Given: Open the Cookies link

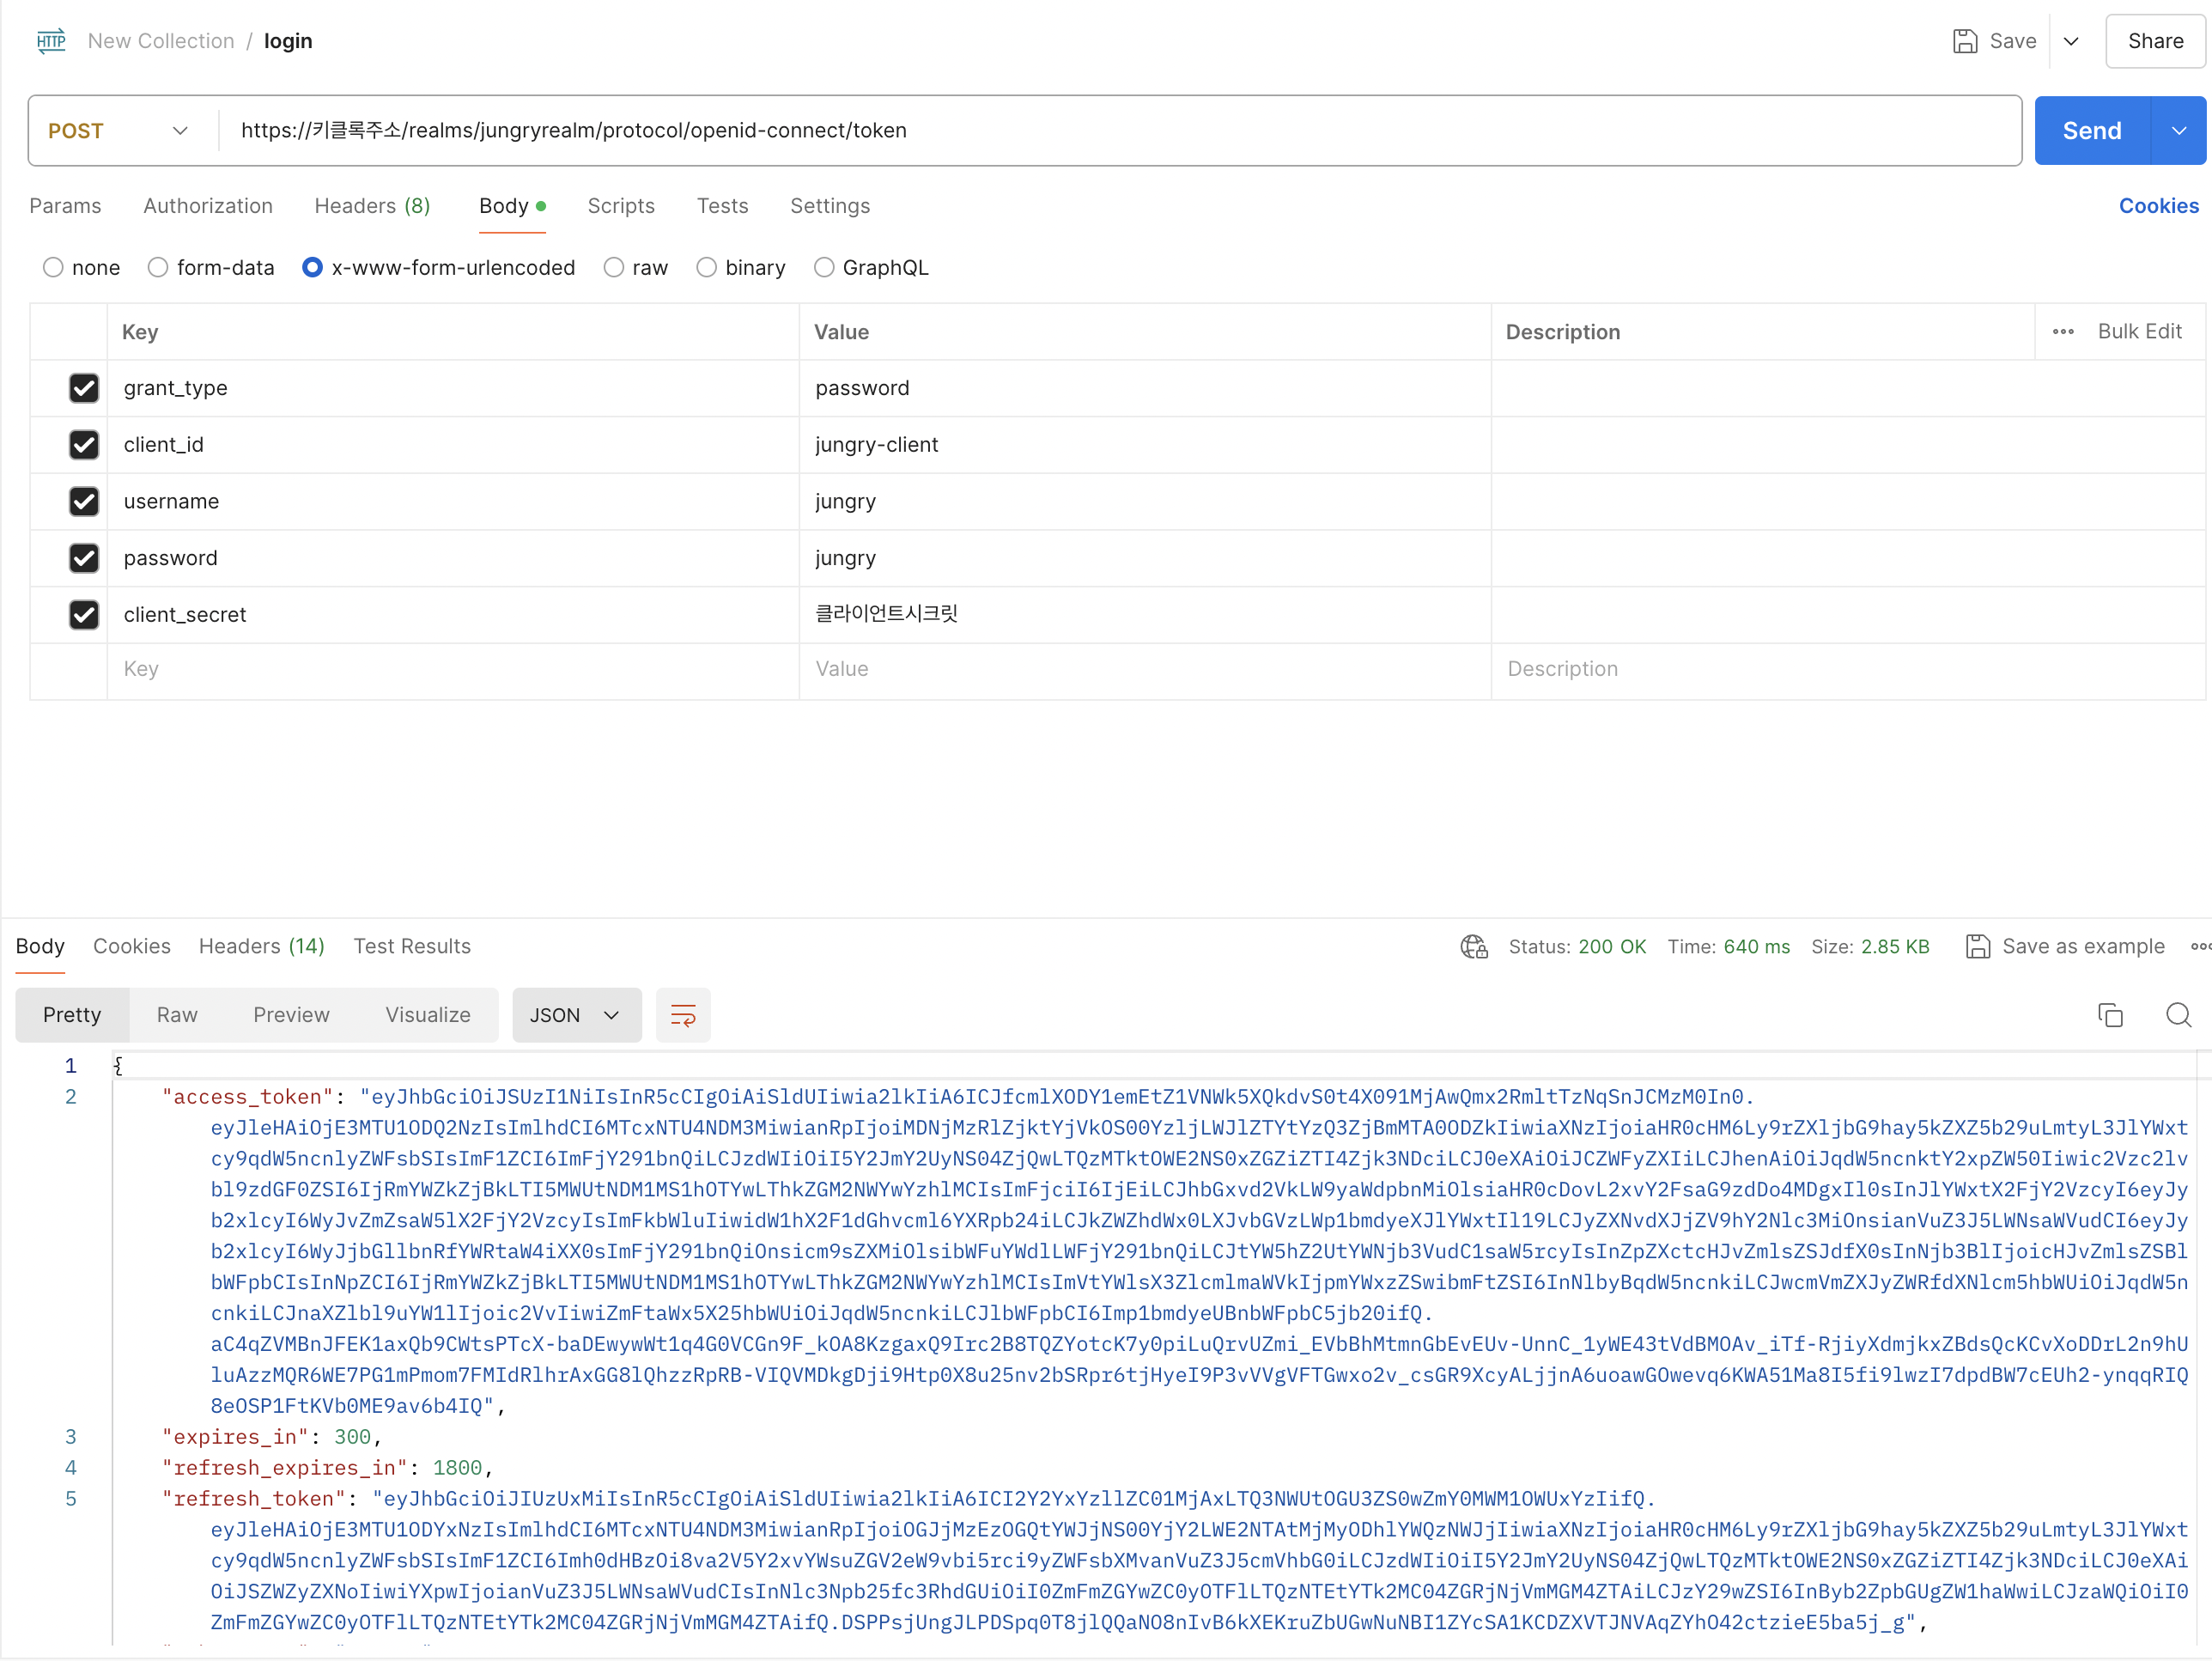Looking at the screenshot, I should click(x=2158, y=206).
